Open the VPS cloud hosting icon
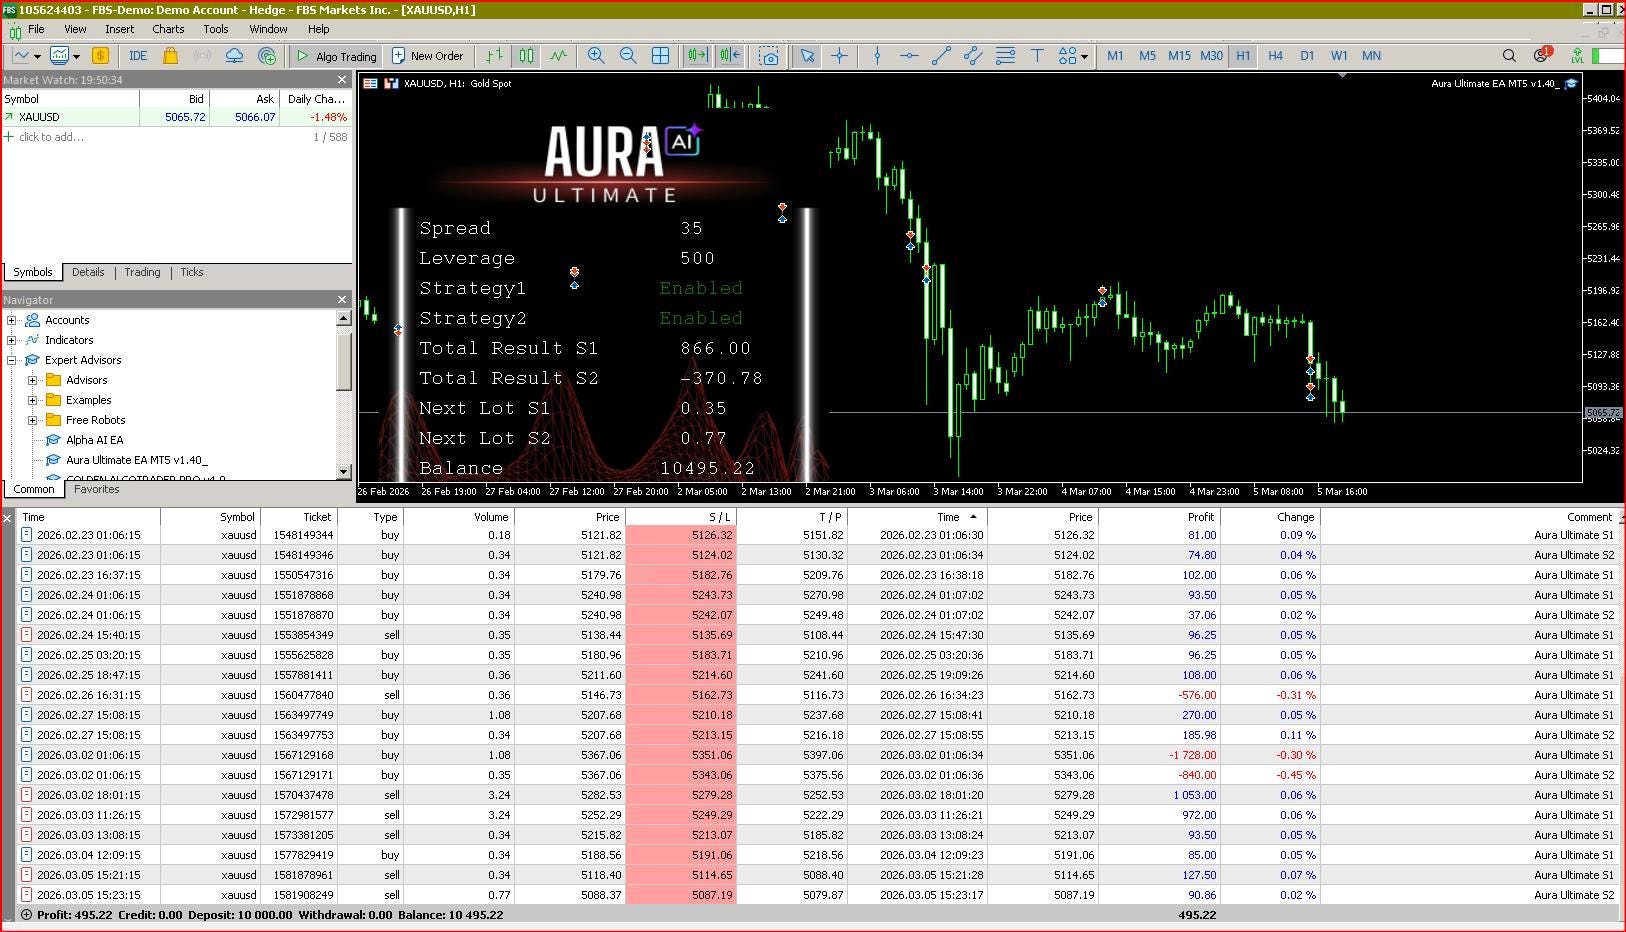Viewport: 1626px width, 932px height. pyautogui.click(x=234, y=56)
